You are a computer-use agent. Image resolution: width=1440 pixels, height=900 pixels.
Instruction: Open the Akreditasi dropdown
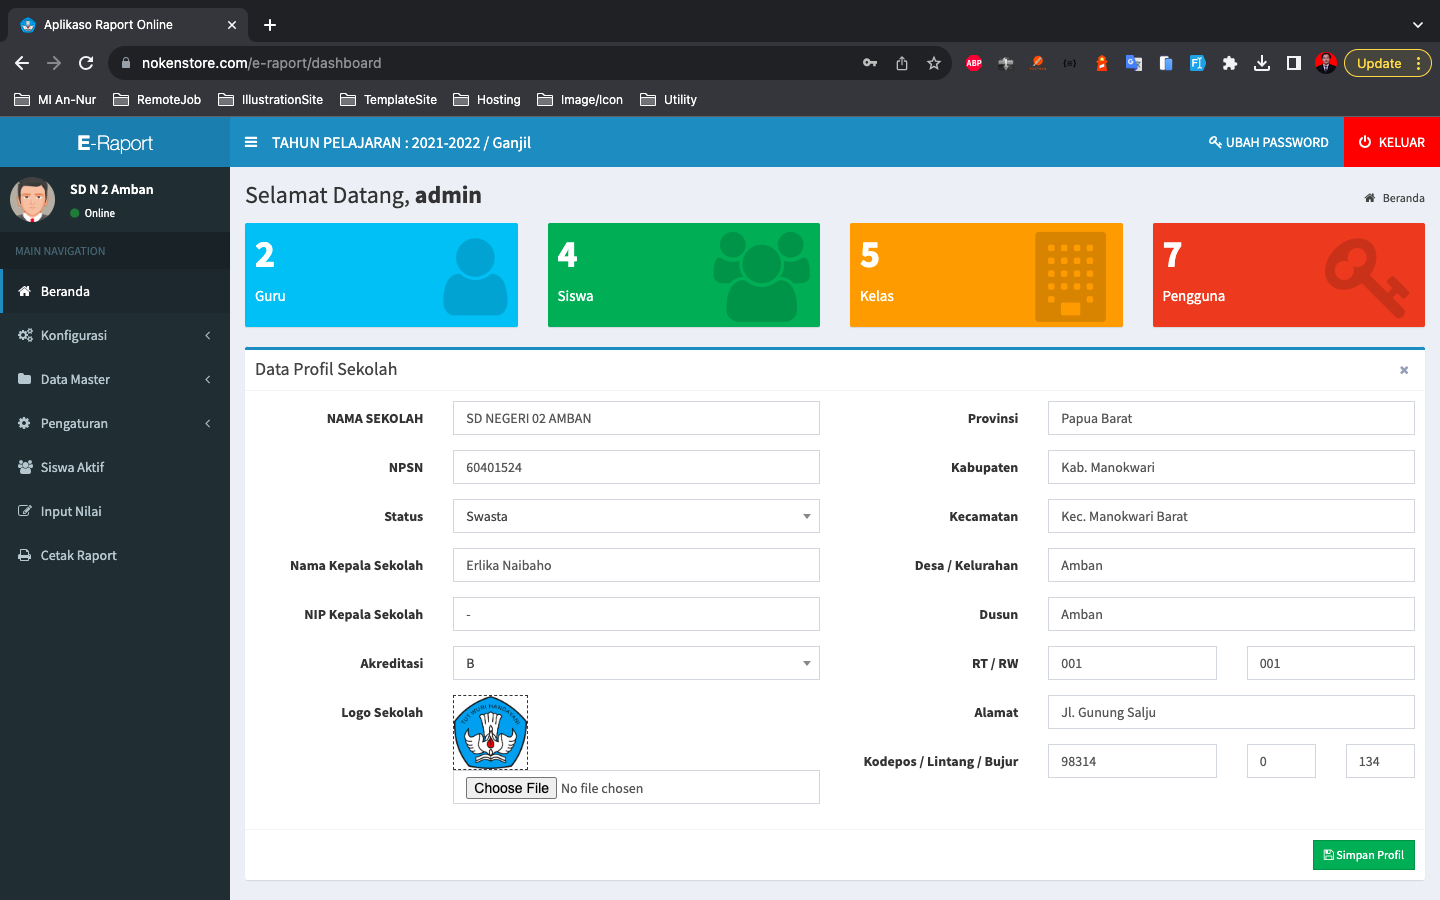(636, 663)
